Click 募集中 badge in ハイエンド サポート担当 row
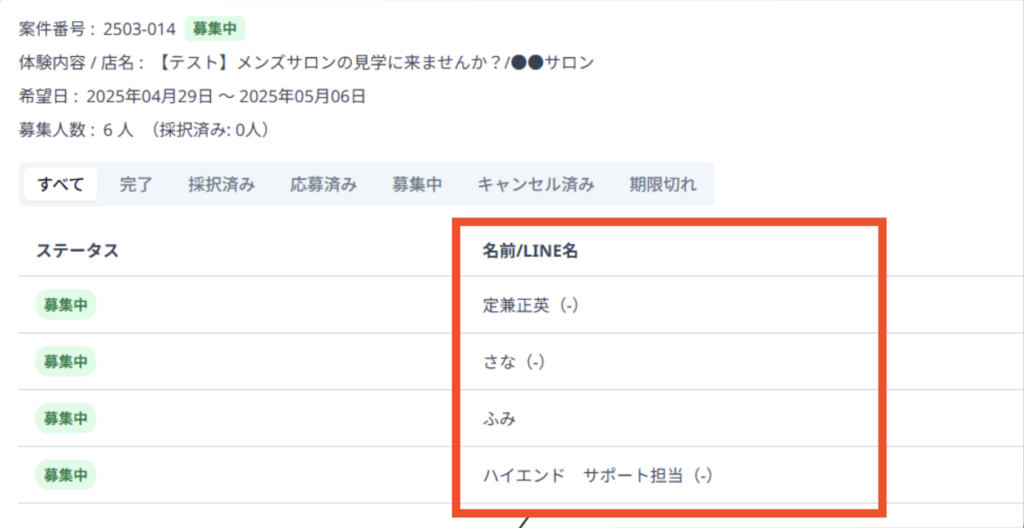Screen dimensions: 1024x528 click(x=65, y=474)
